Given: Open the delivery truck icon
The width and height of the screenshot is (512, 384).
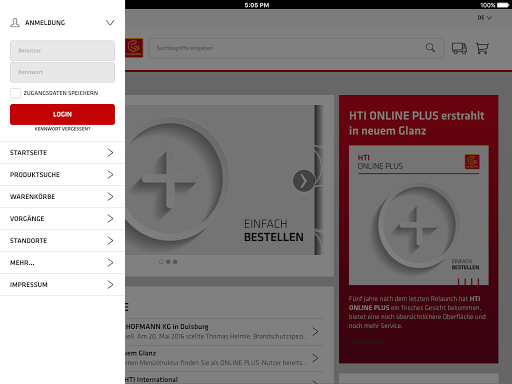Looking at the screenshot, I should click(x=459, y=48).
